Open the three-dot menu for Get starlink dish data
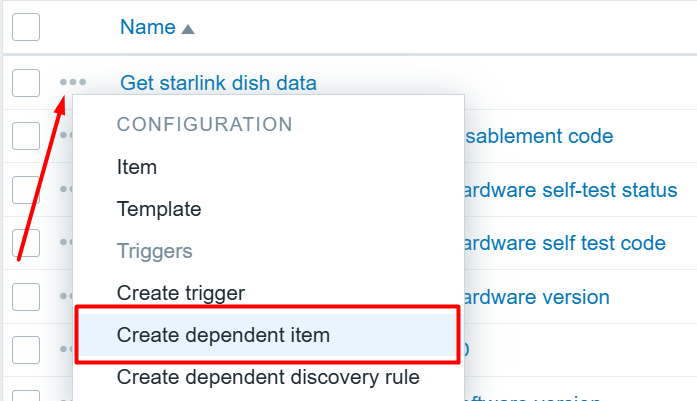The image size is (697, 401). click(x=73, y=82)
